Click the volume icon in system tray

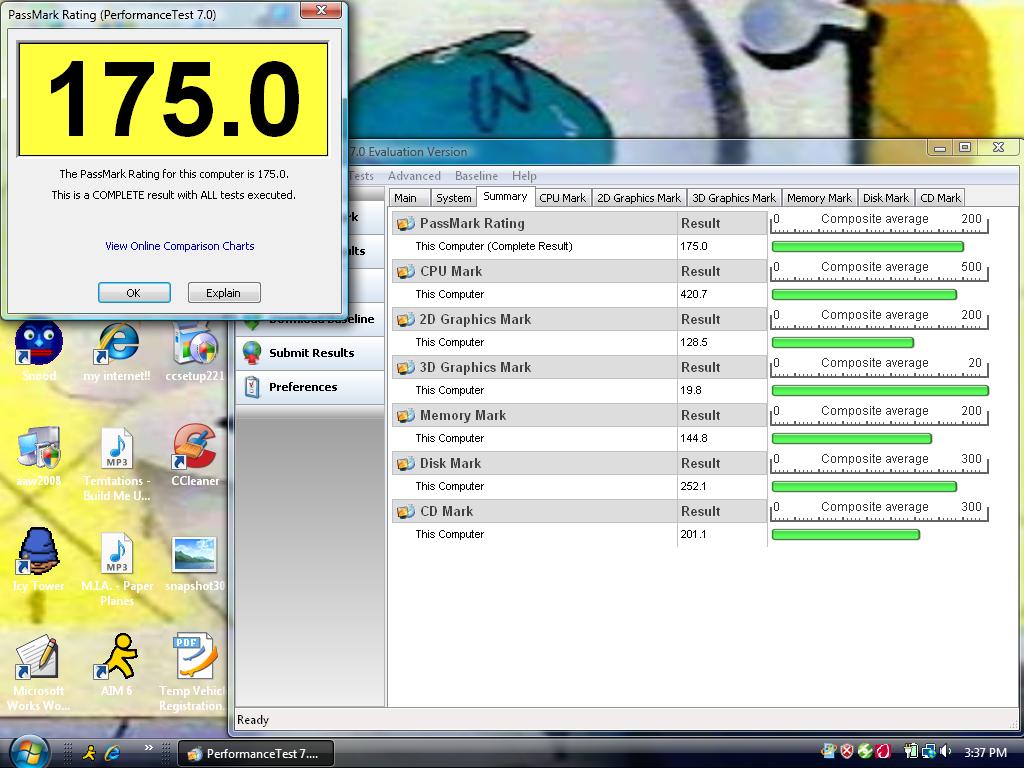point(946,752)
